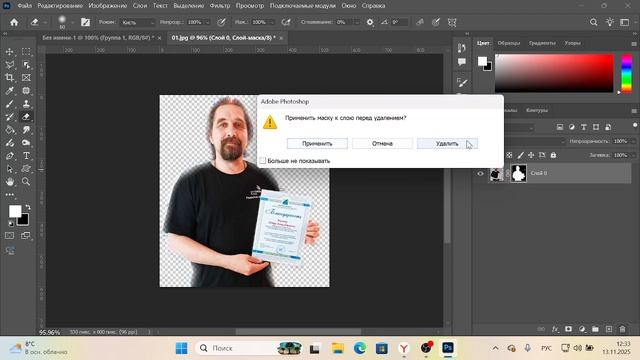Click the layer mask thumbnail of 'Слой 0'
640x360 pixels.
[x=518, y=173]
